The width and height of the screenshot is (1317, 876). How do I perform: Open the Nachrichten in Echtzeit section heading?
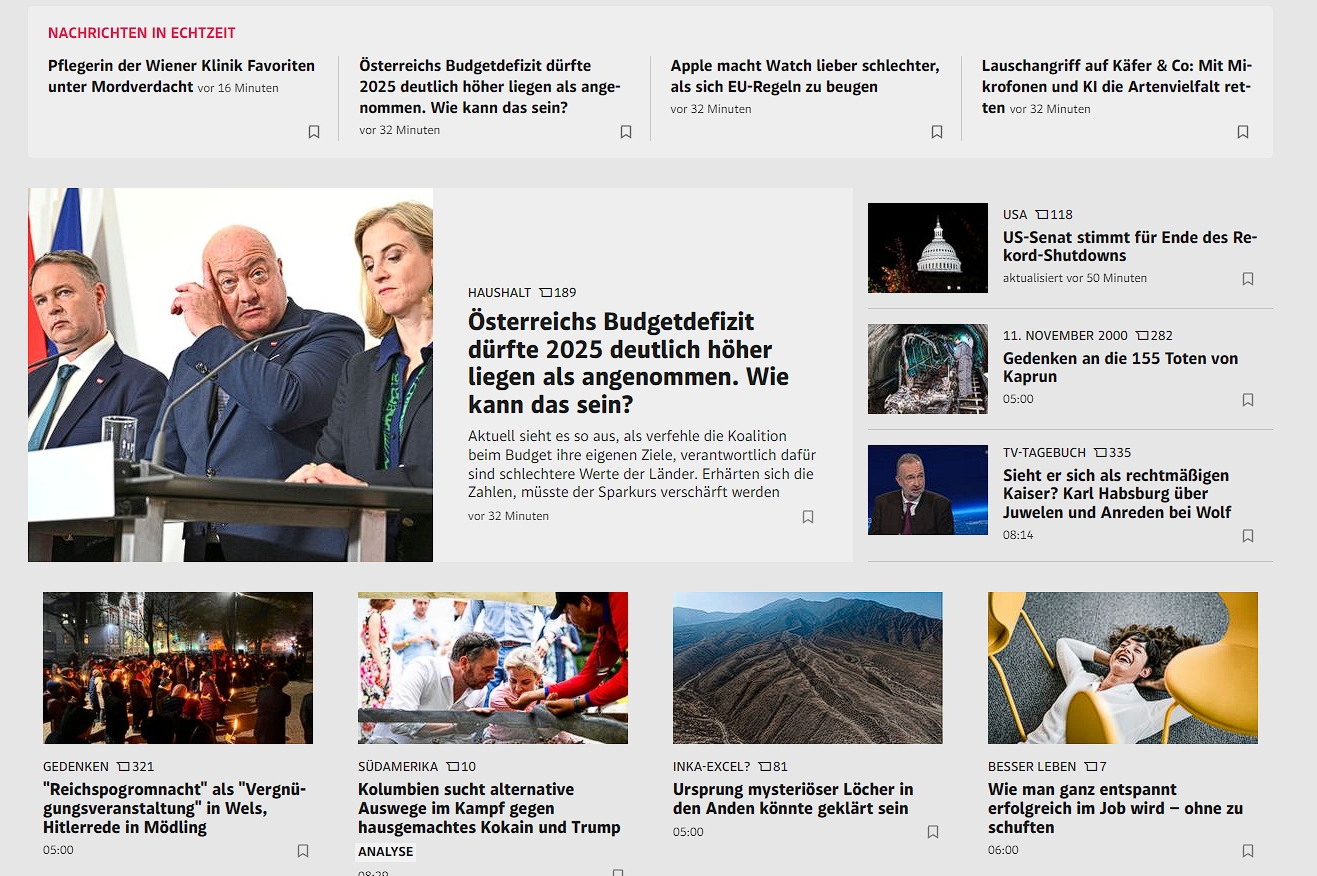pyautogui.click(x=142, y=33)
